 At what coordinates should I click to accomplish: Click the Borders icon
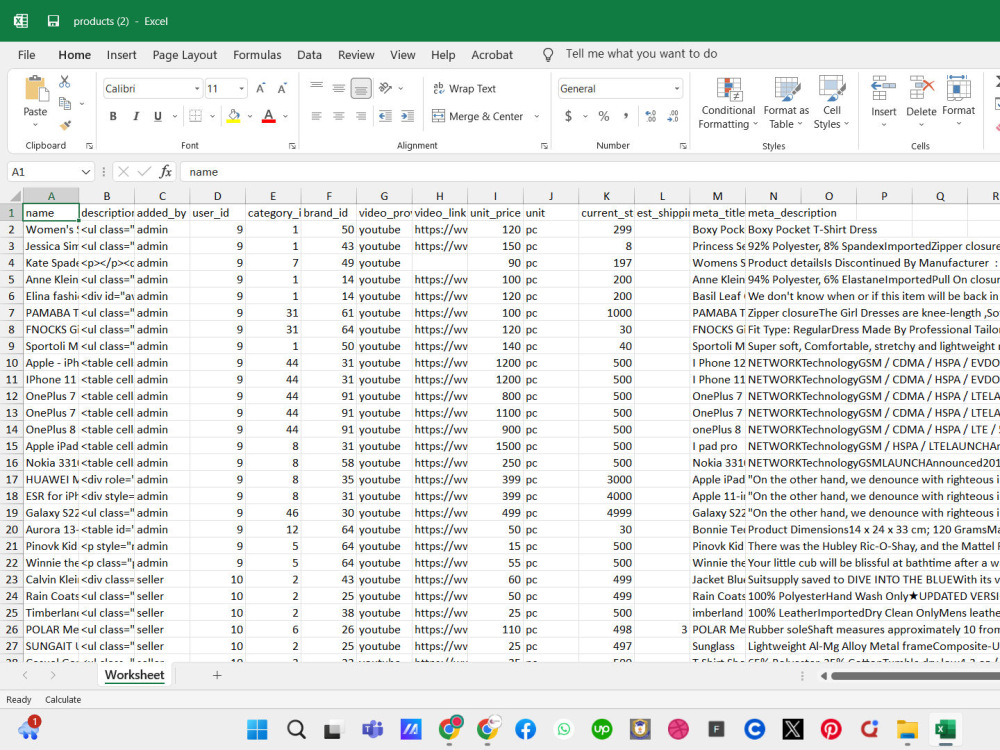point(195,116)
